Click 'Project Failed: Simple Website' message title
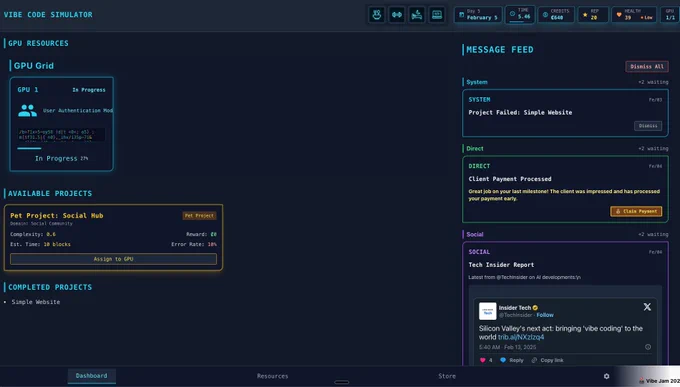 point(520,112)
